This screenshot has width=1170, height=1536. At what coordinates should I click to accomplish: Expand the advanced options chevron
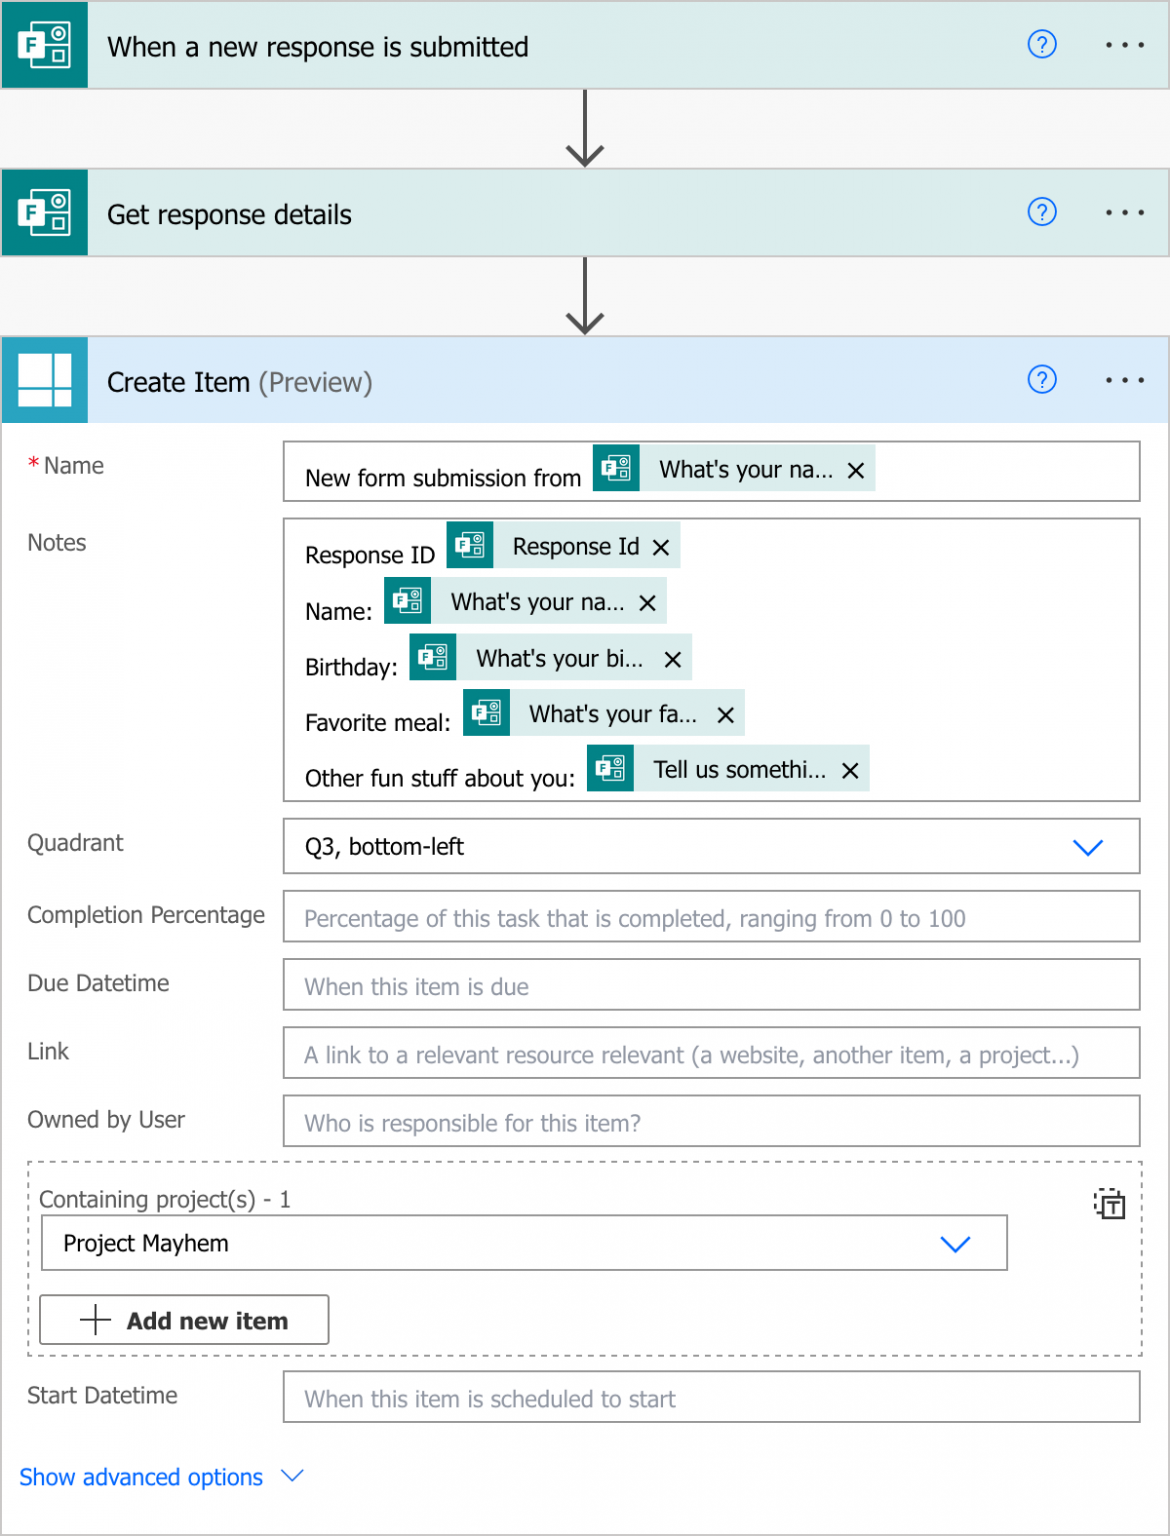292,1476
